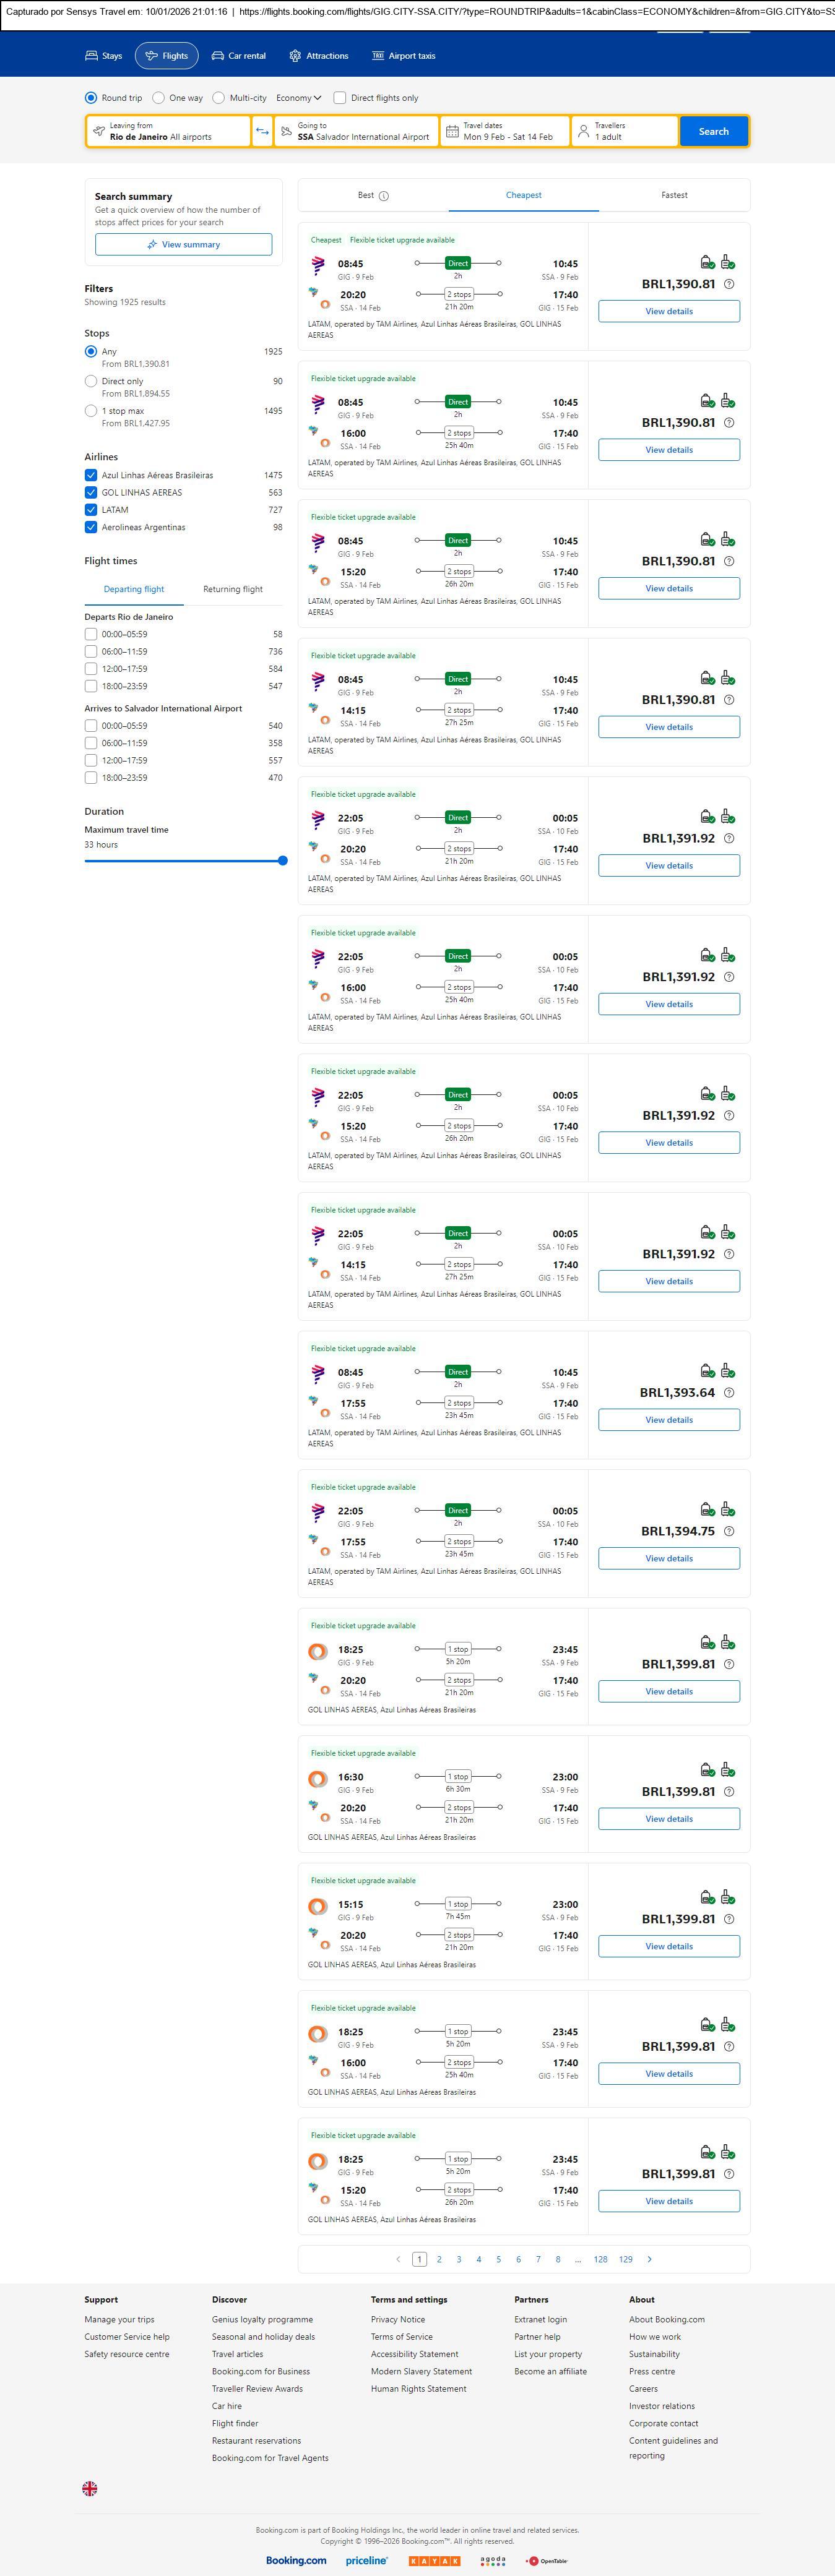Open the Travellers 1 adult selector
The width and height of the screenshot is (835, 2576).
click(x=624, y=131)
